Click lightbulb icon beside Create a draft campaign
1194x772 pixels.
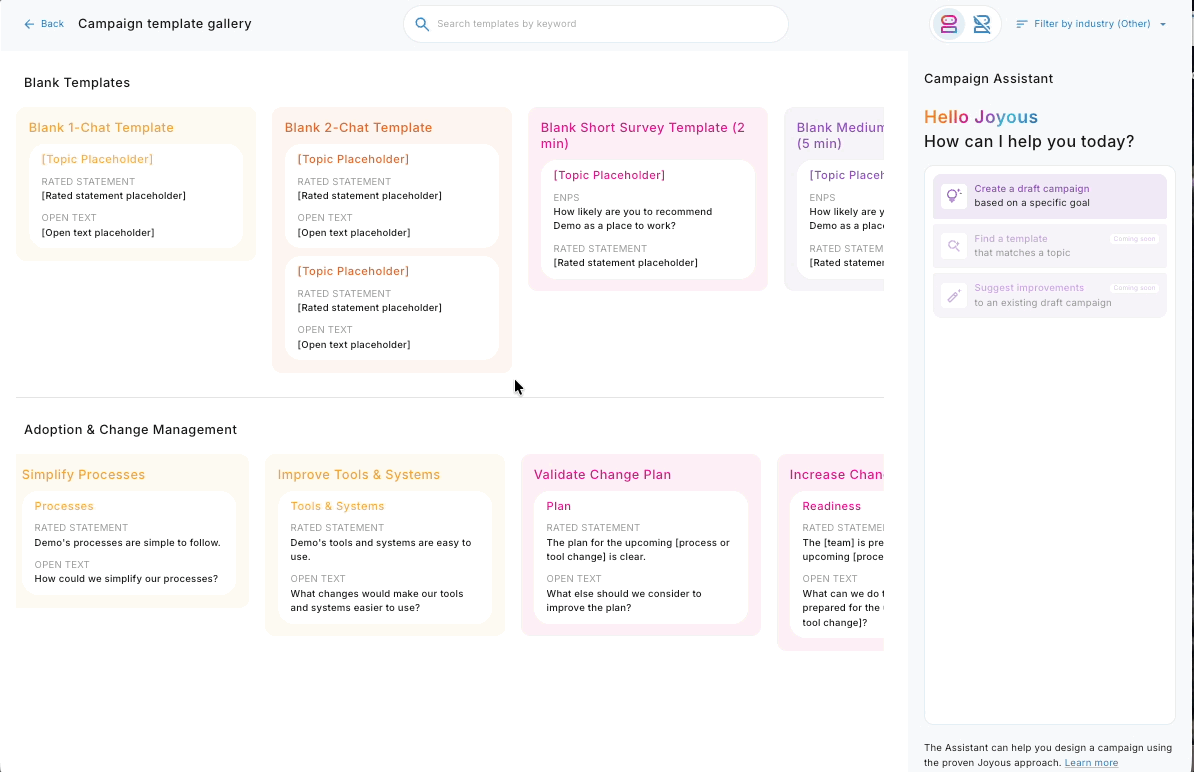[x=953, y=196]
